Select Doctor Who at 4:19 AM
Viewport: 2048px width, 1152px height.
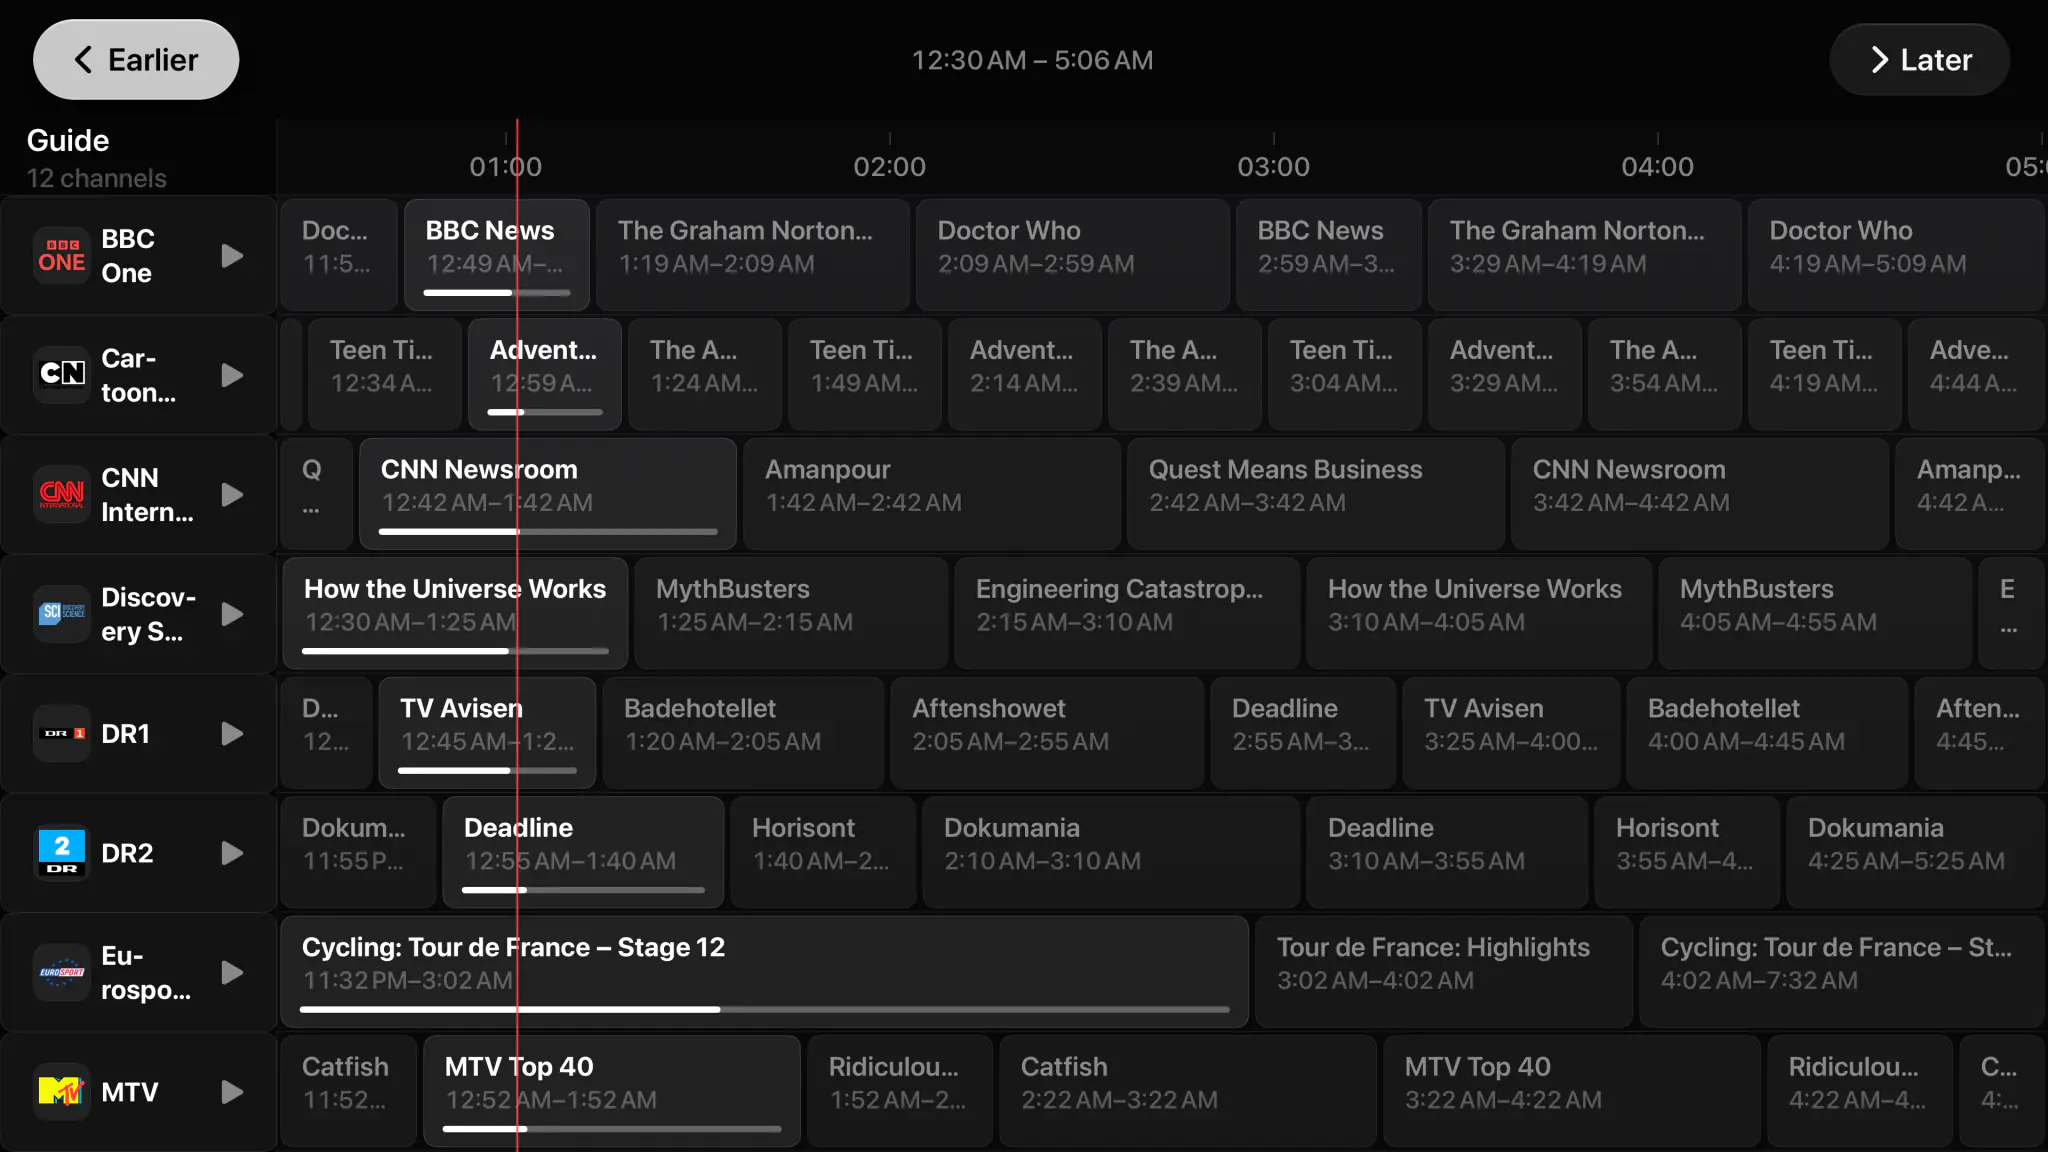[1897, 255]
